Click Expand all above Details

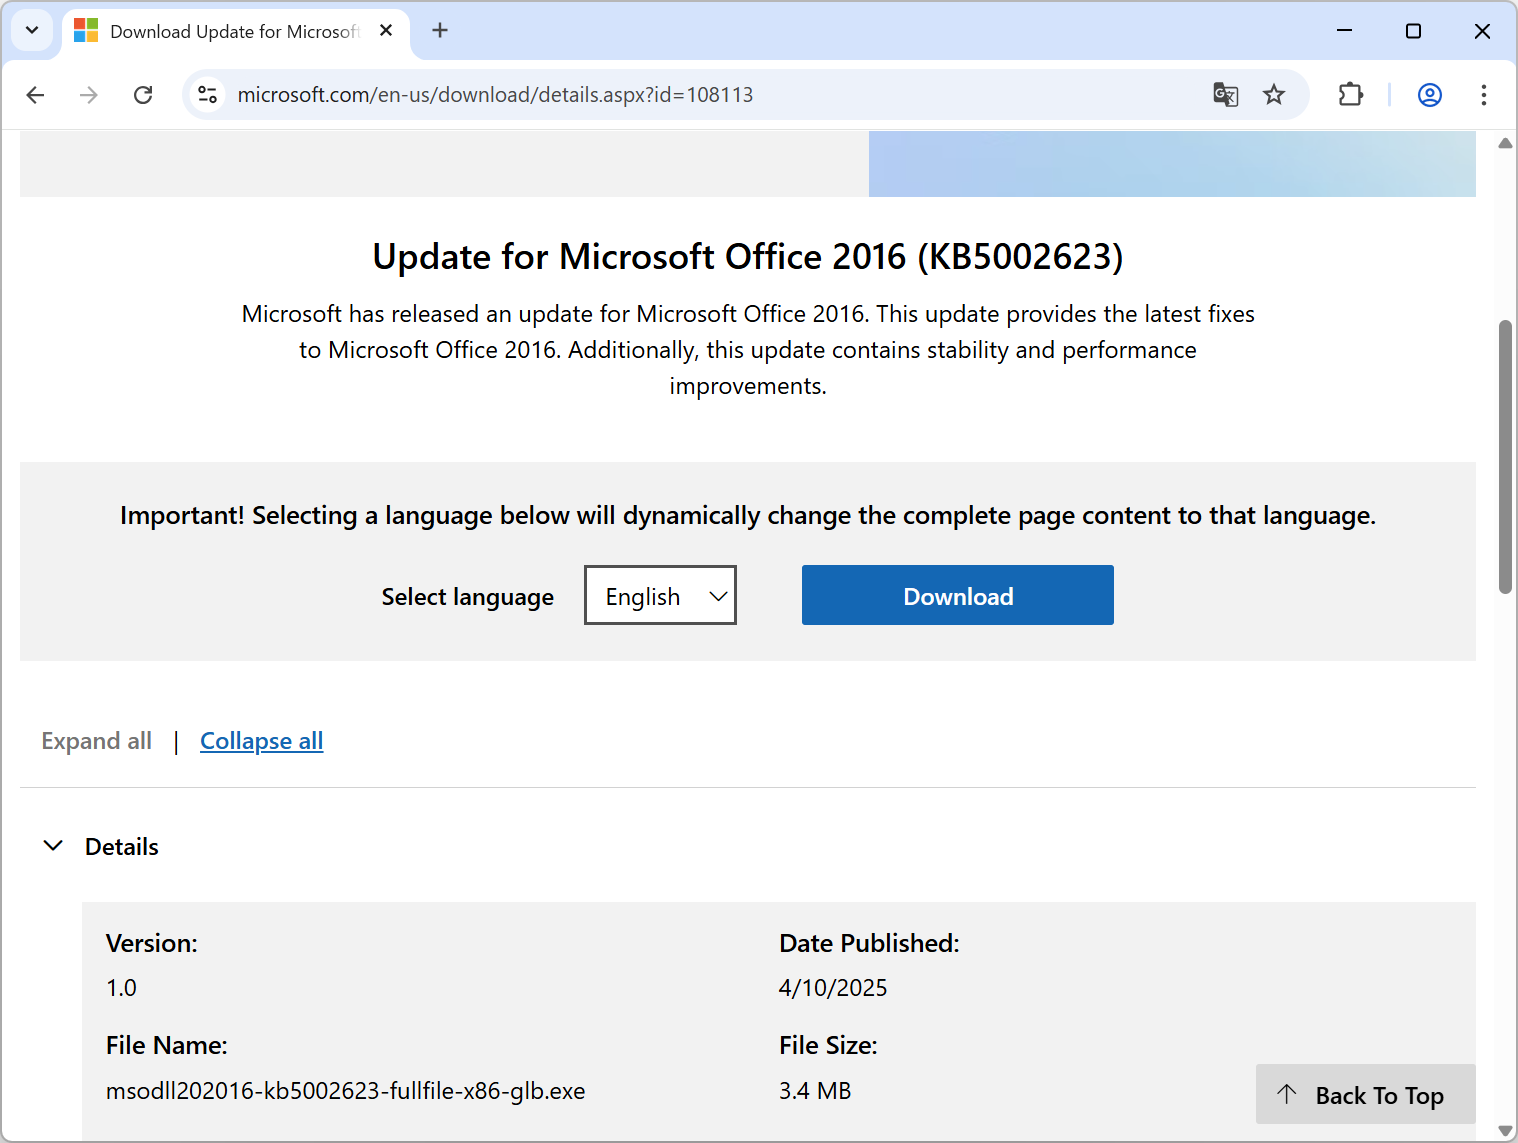click(x=96, y=740)
